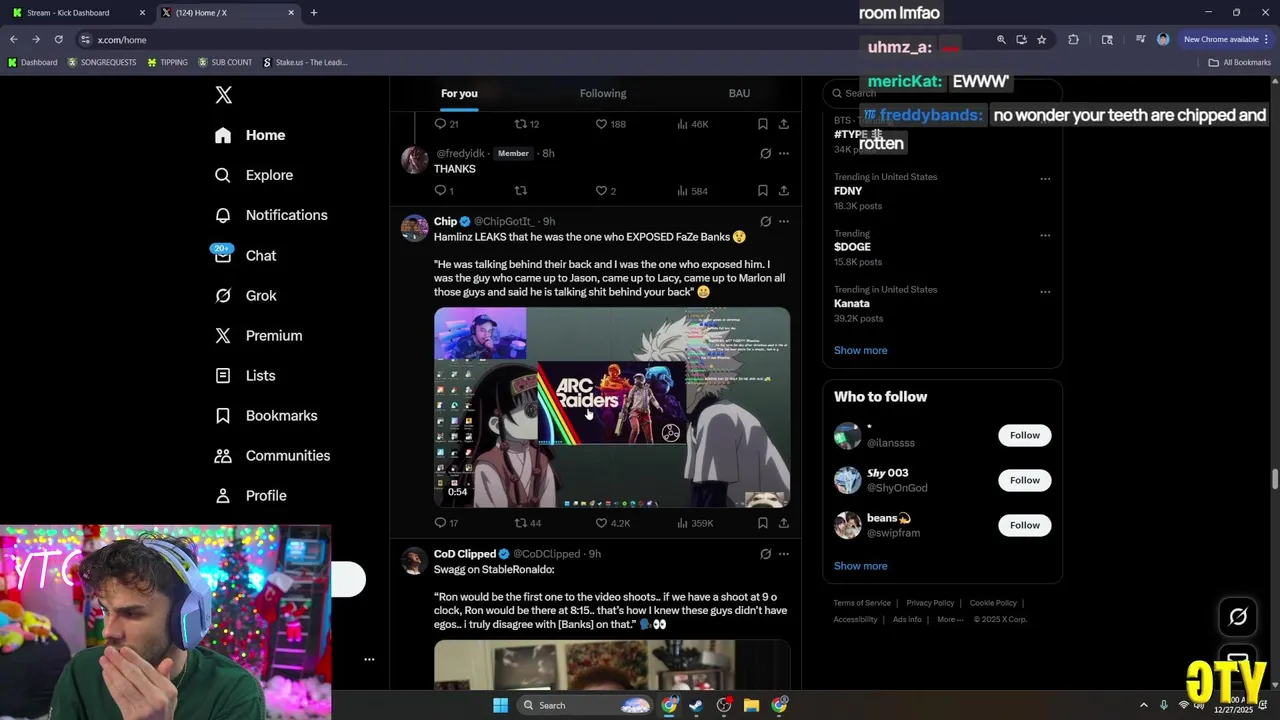The height and width of the screenshot is (720, 1280).
Task: Bookmark this page with star icon
Action: 1041,39
